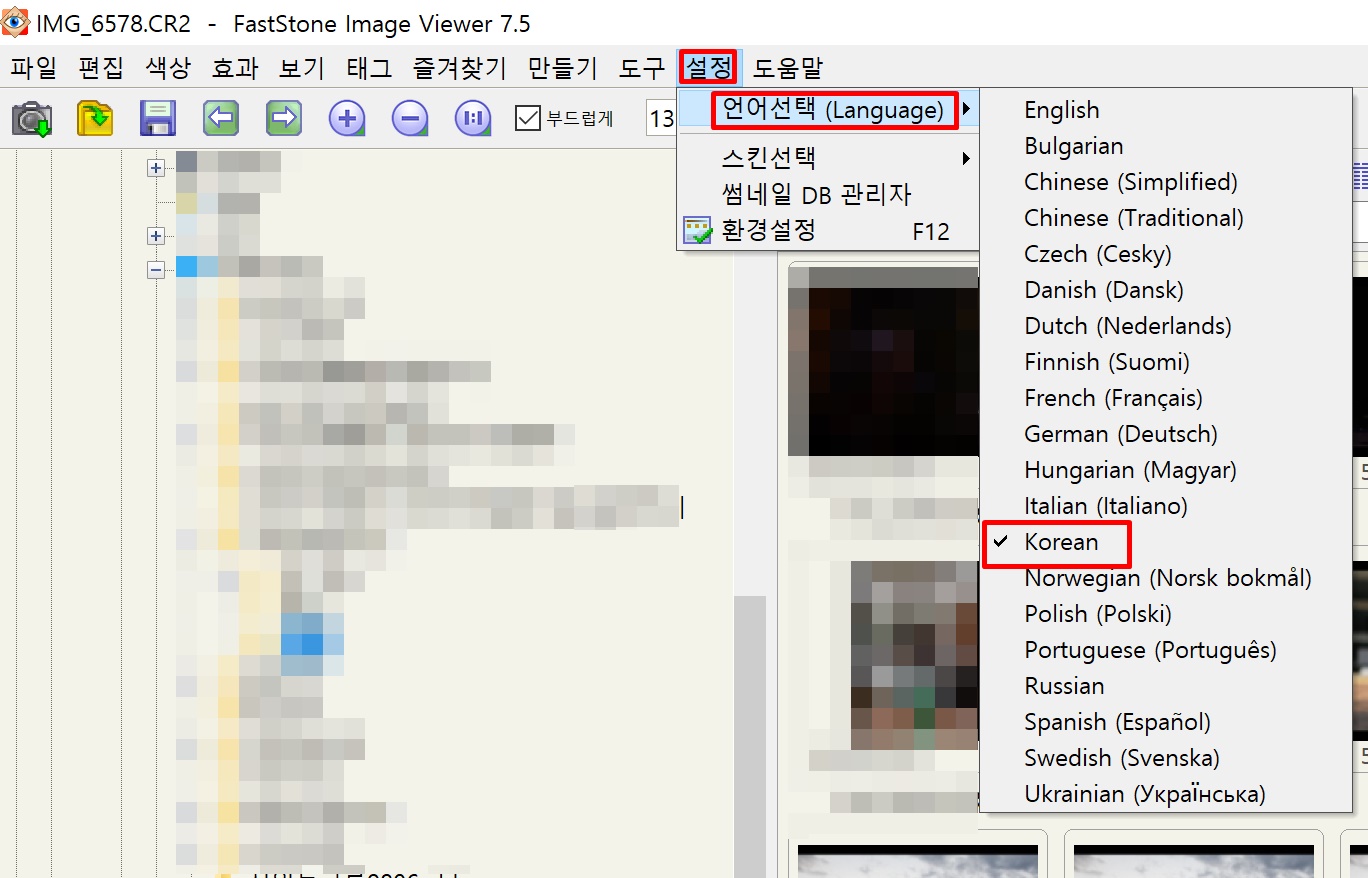1368x878 pixels.
Task: Click the acquire from scanner camera icon
Action: 32,118
